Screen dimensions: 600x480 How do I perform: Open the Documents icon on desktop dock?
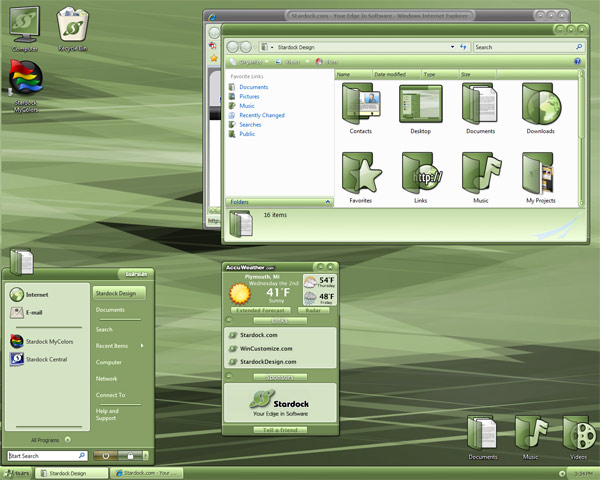click(482, 438)
